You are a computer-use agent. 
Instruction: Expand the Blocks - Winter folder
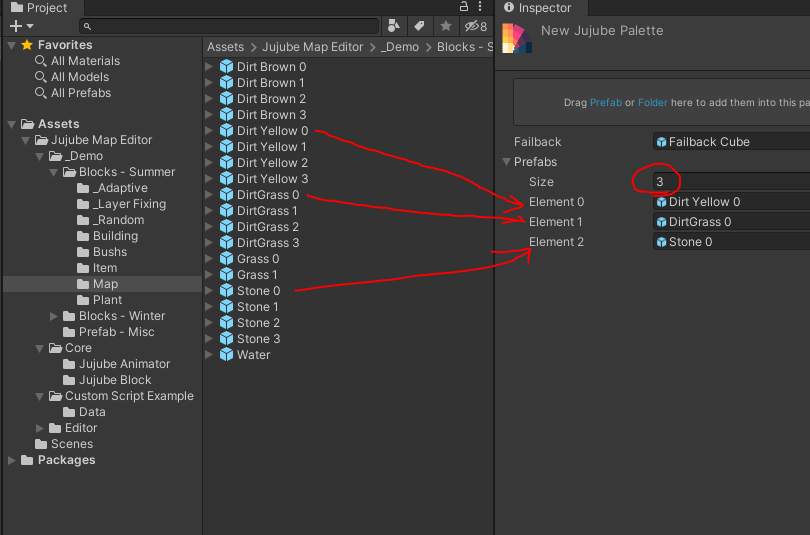[55, 316]
